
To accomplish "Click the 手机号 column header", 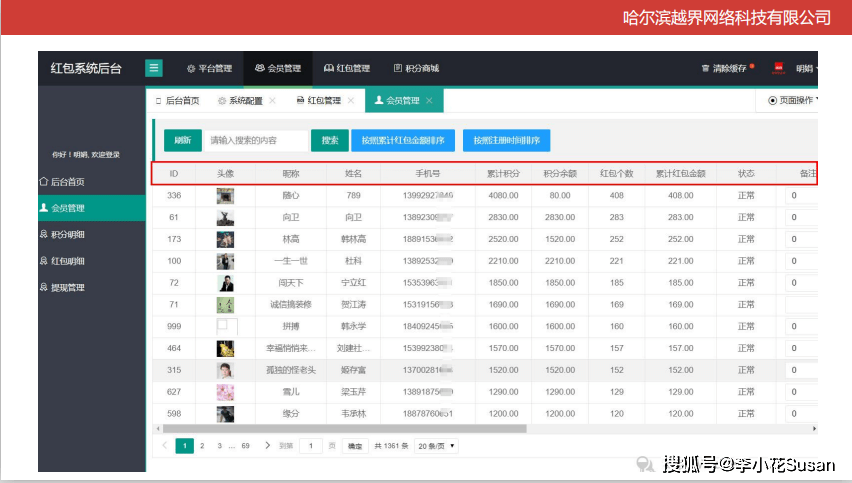I will 428,173.
